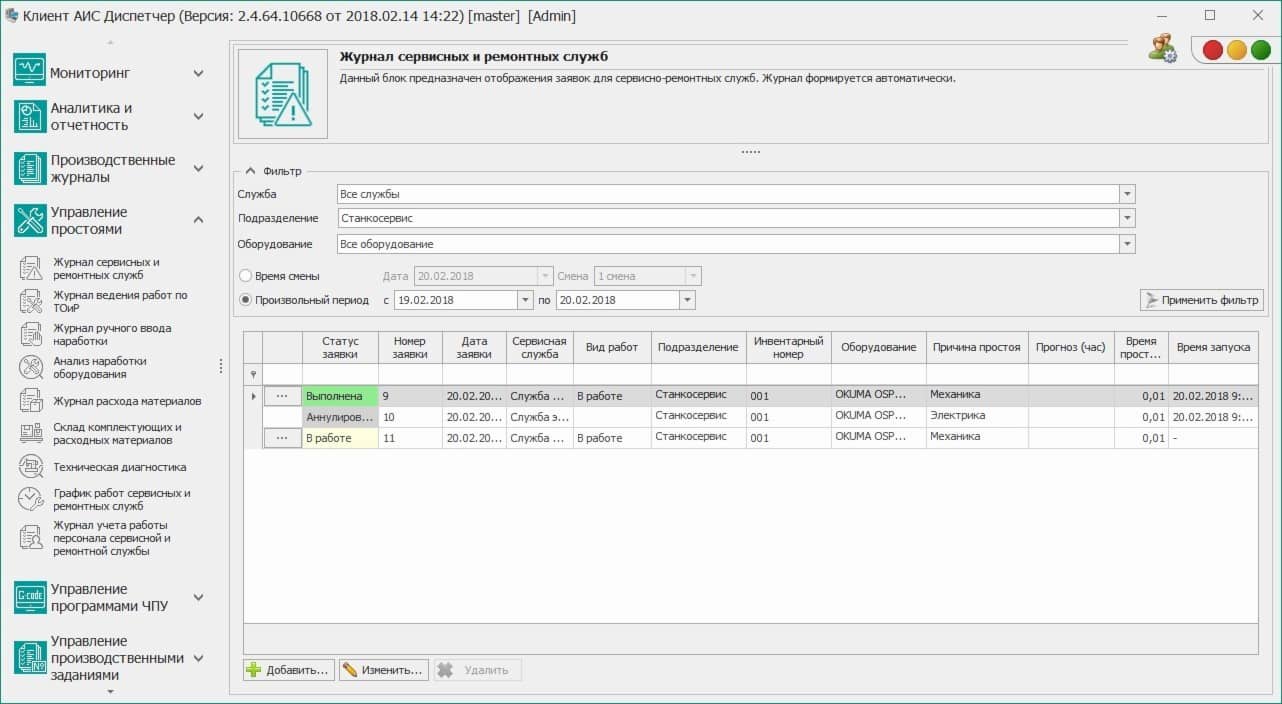Image resolution: width=1282 pixels, height=704 pixels.
Task: Open График работ сервисных и ремонтных служб icon
Action: pyautogui.click(x=31, y=499)
